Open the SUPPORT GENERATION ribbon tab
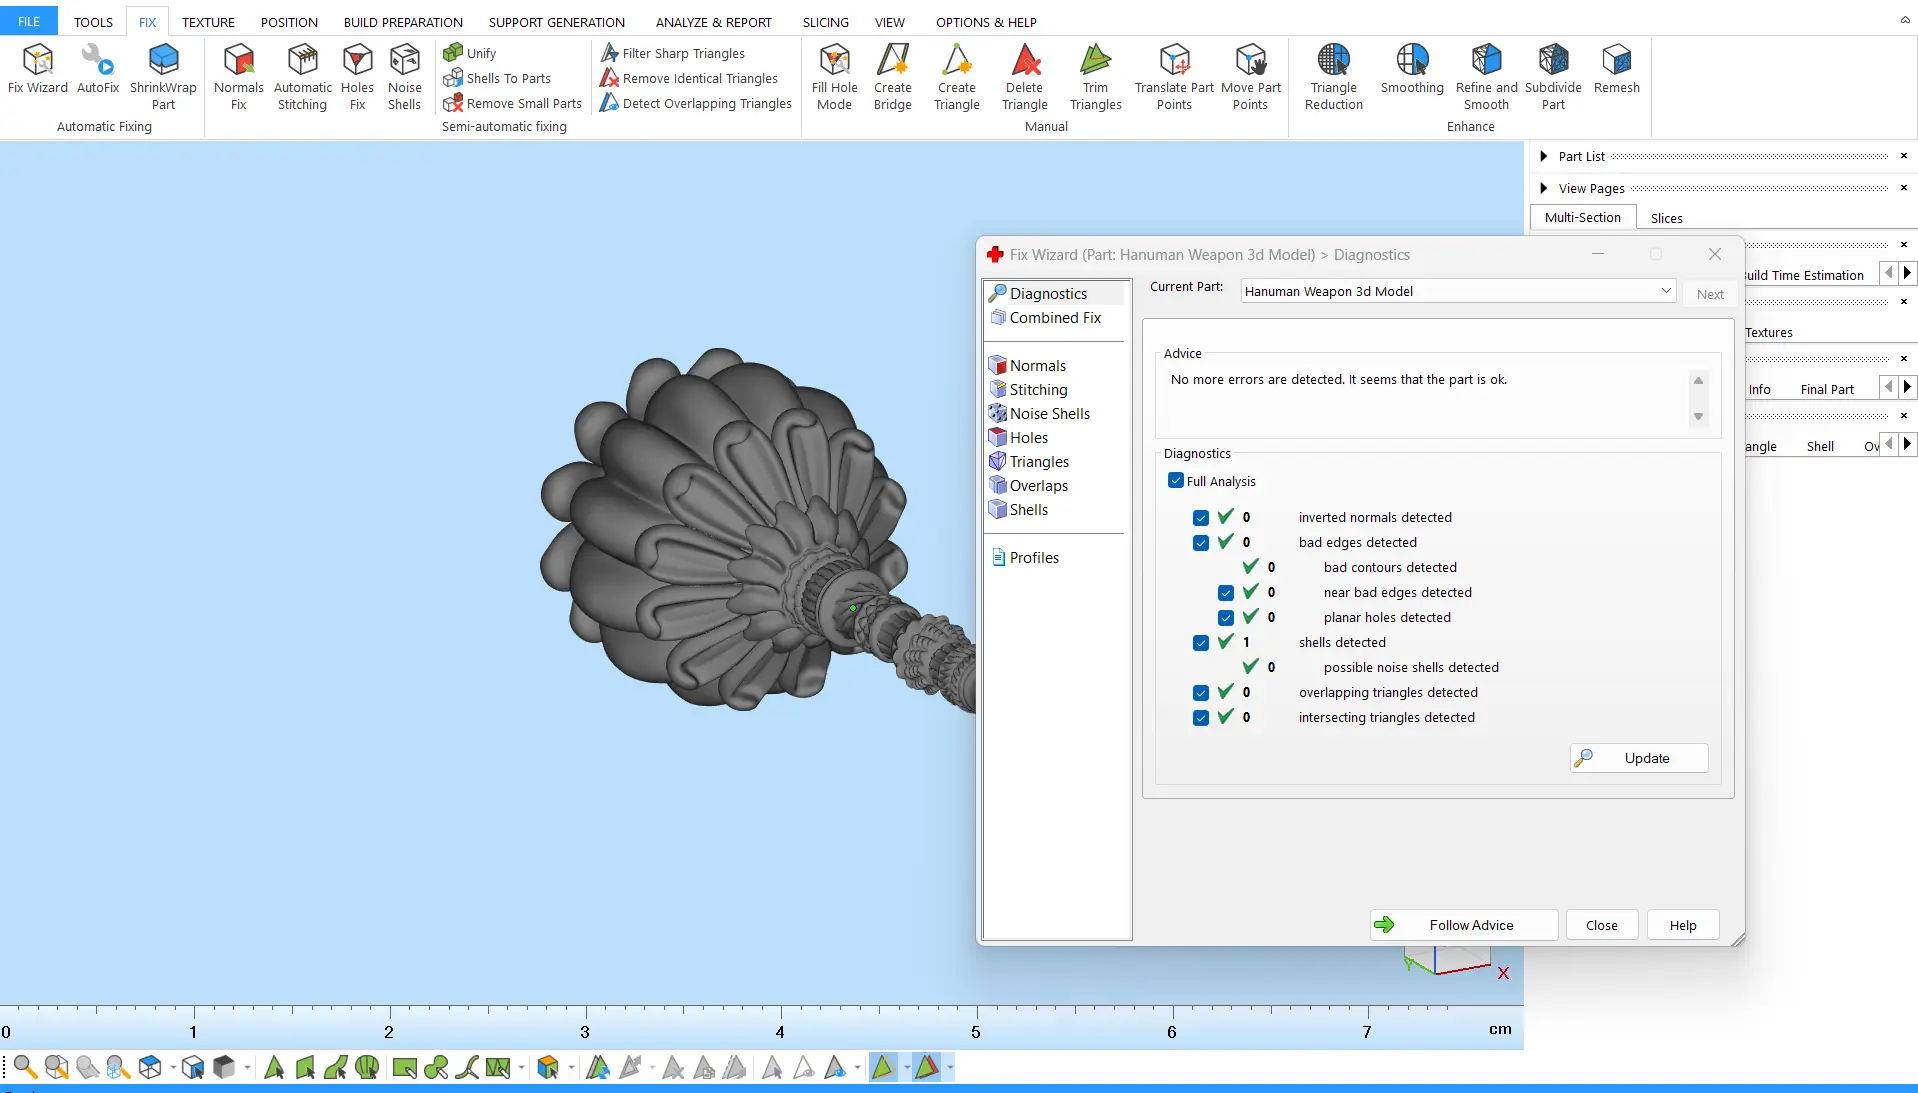 (x=556, y=22)
